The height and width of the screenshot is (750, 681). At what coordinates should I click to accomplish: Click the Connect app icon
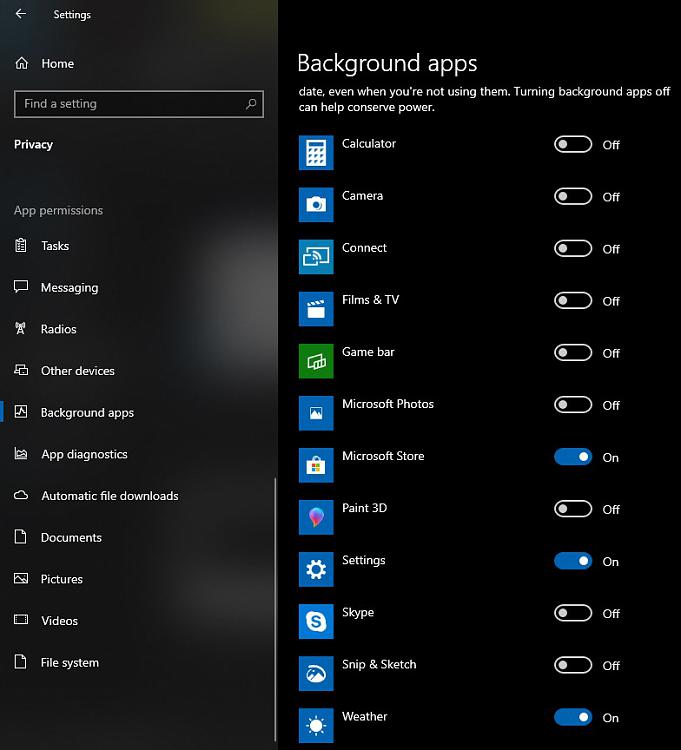[x=316, y=257]
